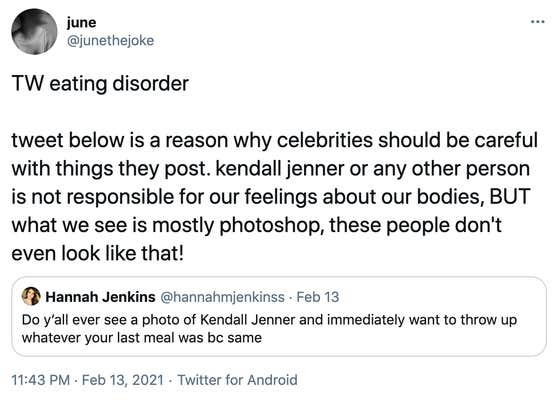Open june's profile from display name
Screen dimensions: 560x400
[81, 22]
